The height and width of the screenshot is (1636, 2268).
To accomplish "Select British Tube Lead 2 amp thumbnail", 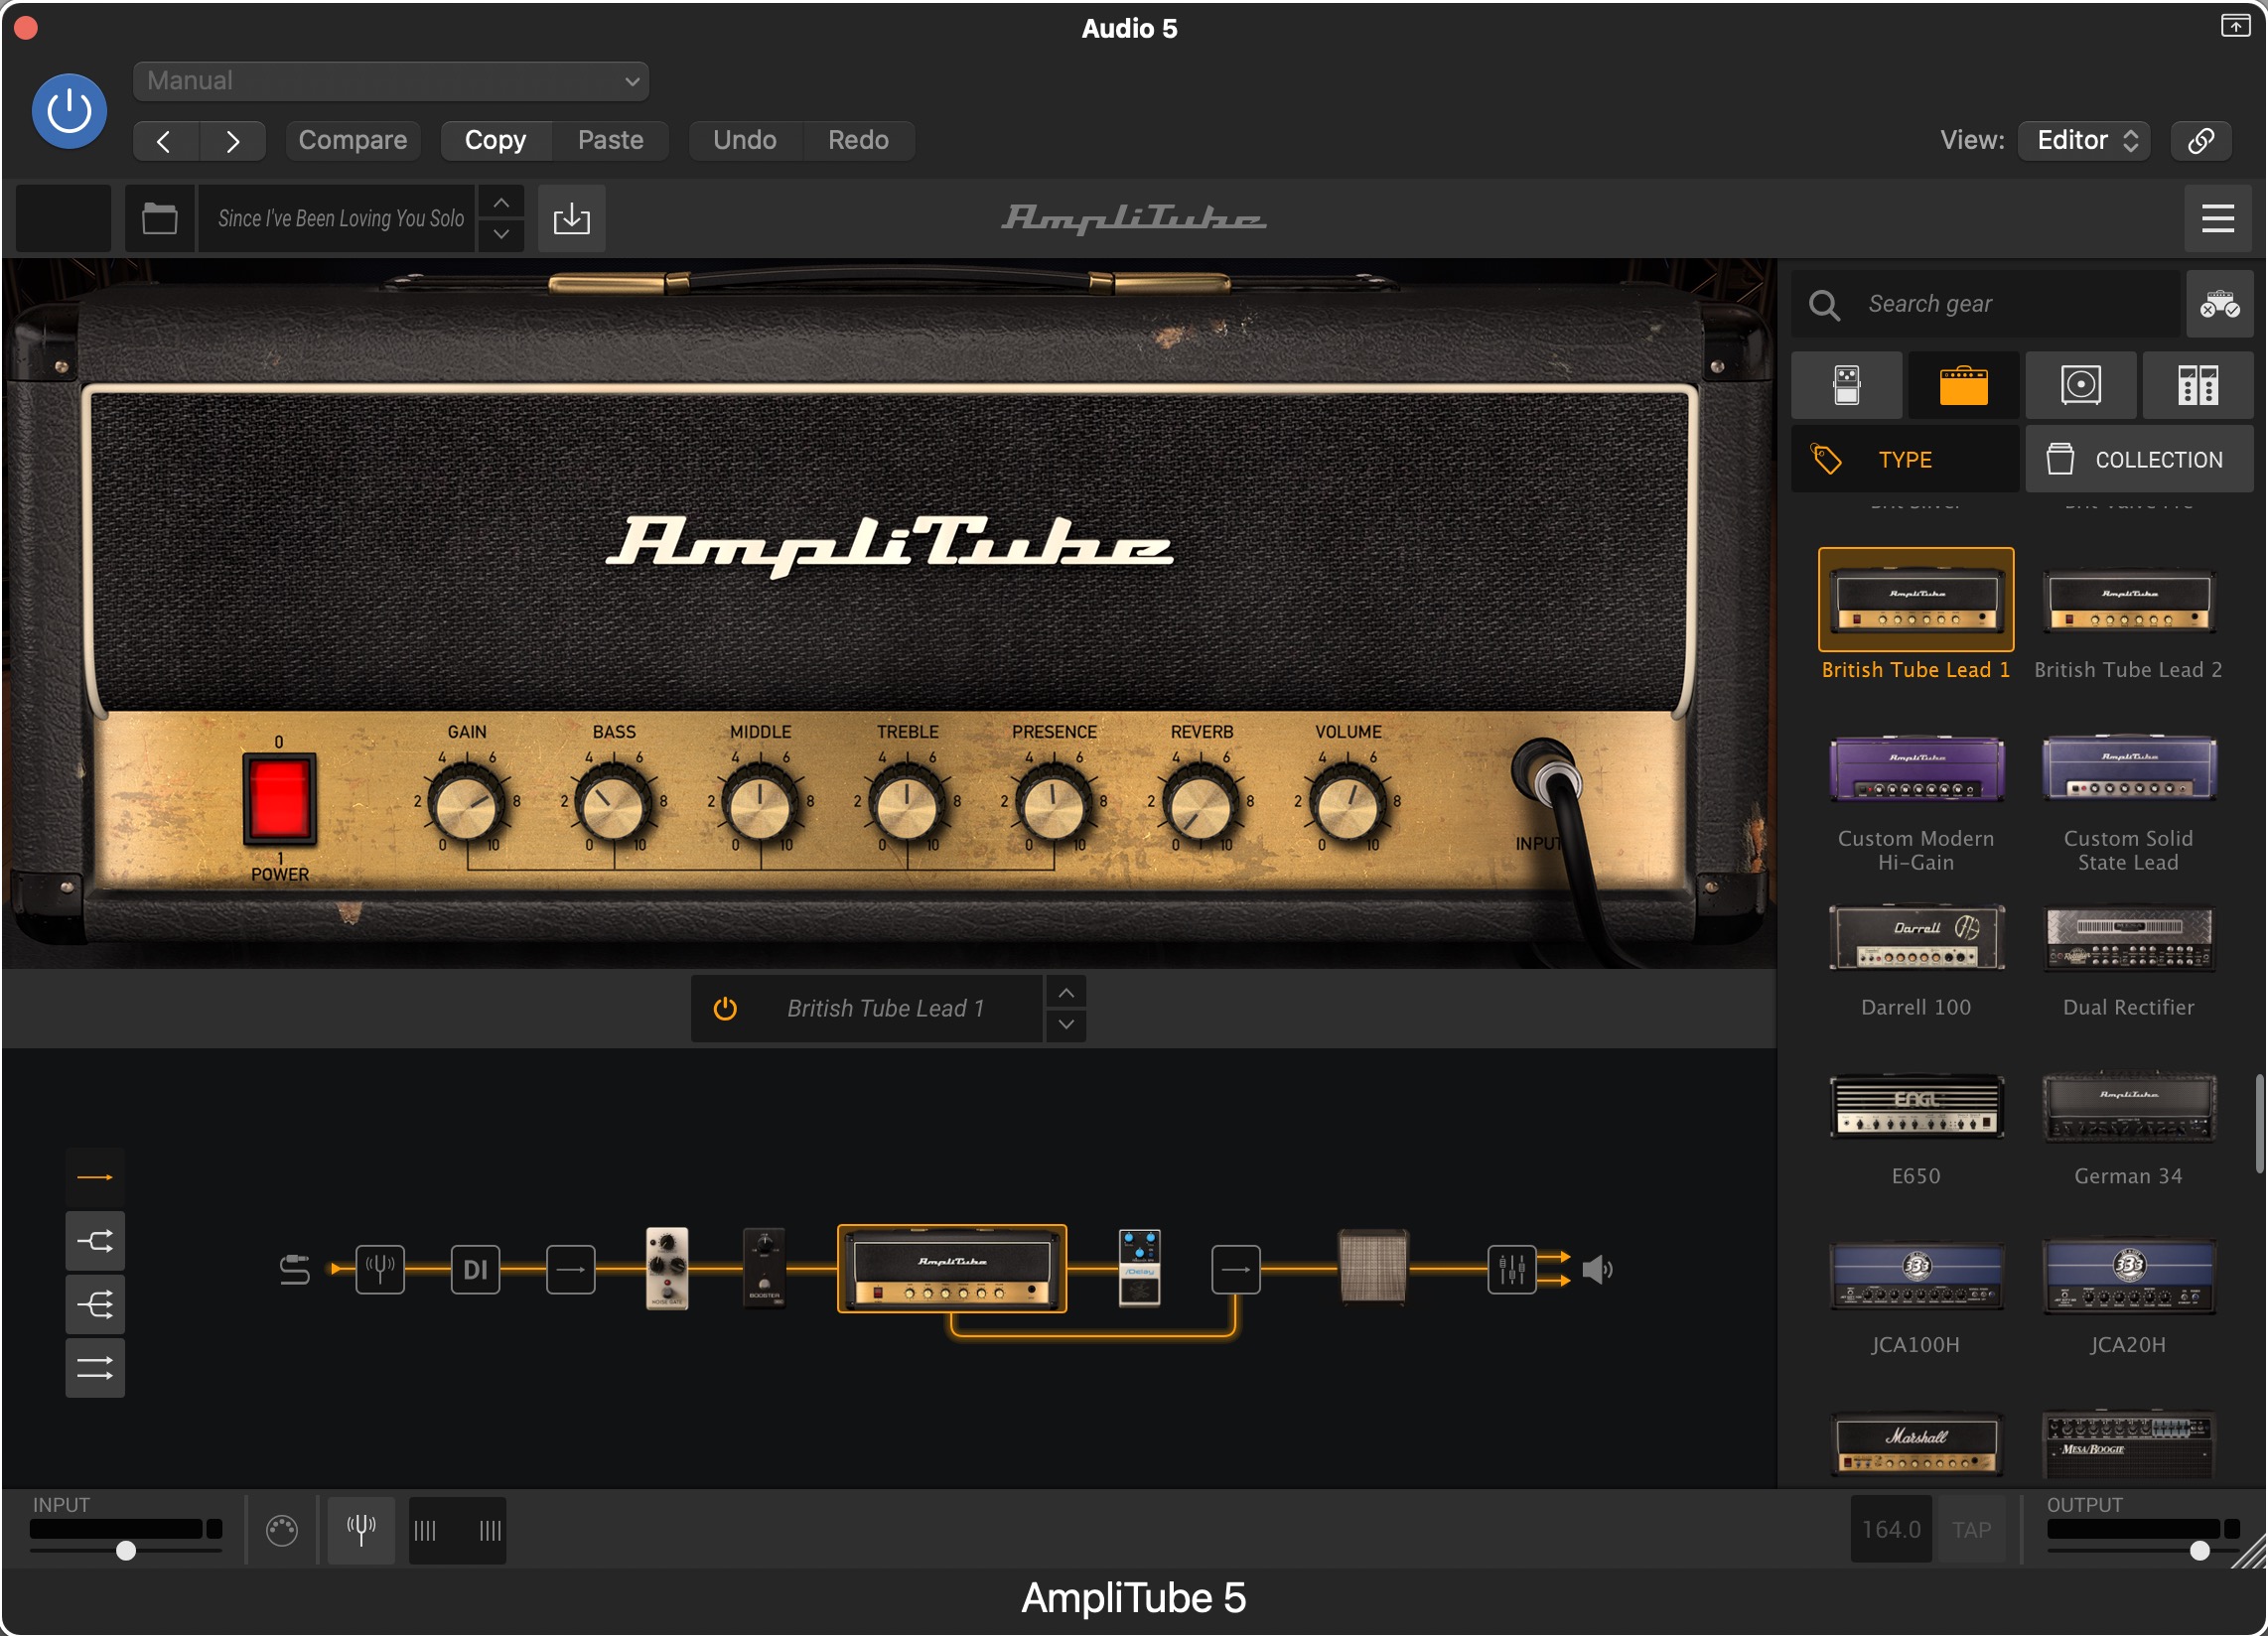I will coord(2129,600).
